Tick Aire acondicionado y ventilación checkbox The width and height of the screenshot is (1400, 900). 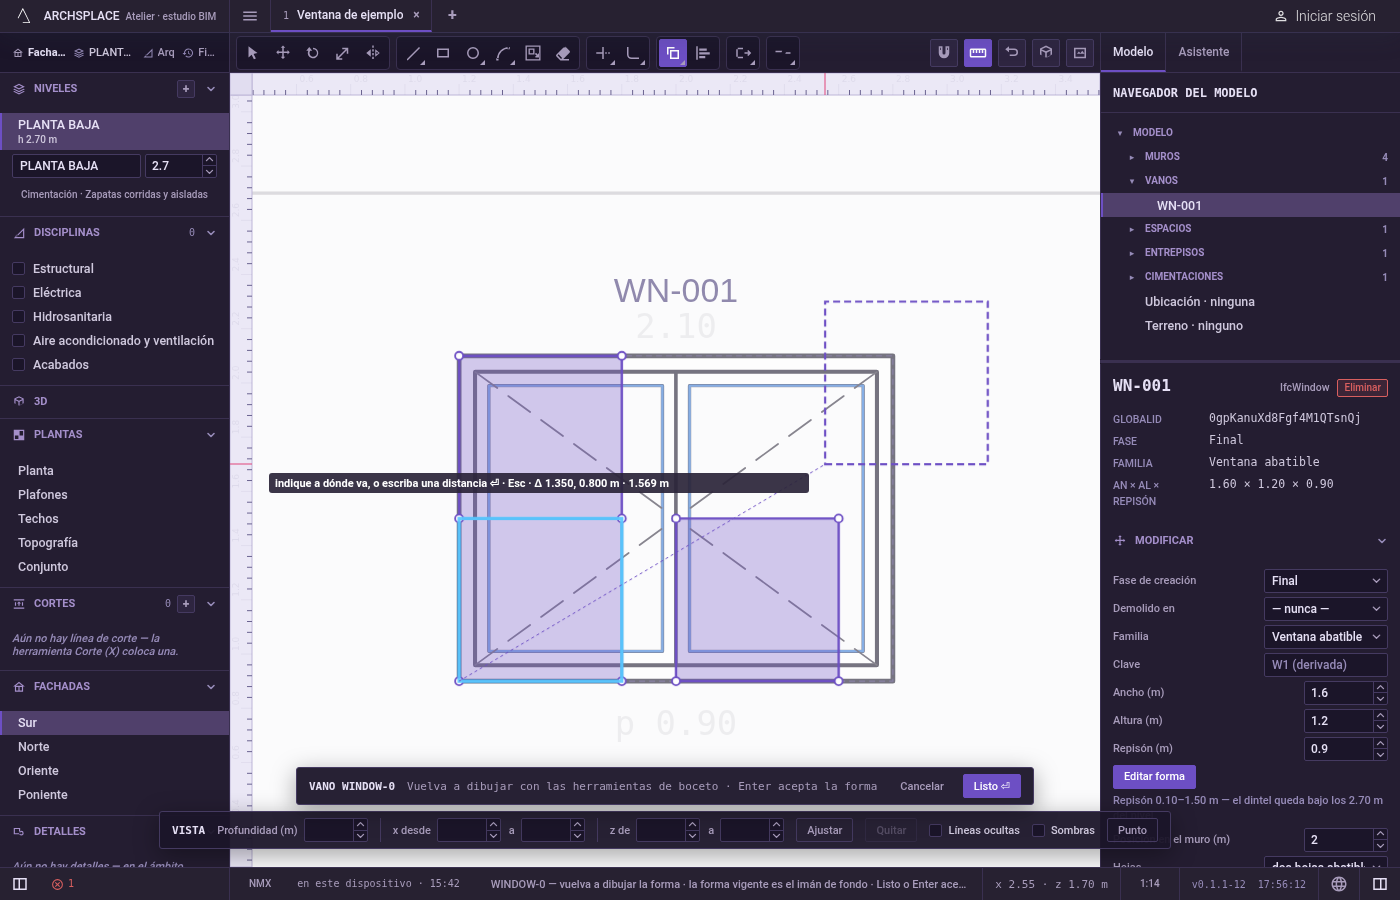pos(18,341)
